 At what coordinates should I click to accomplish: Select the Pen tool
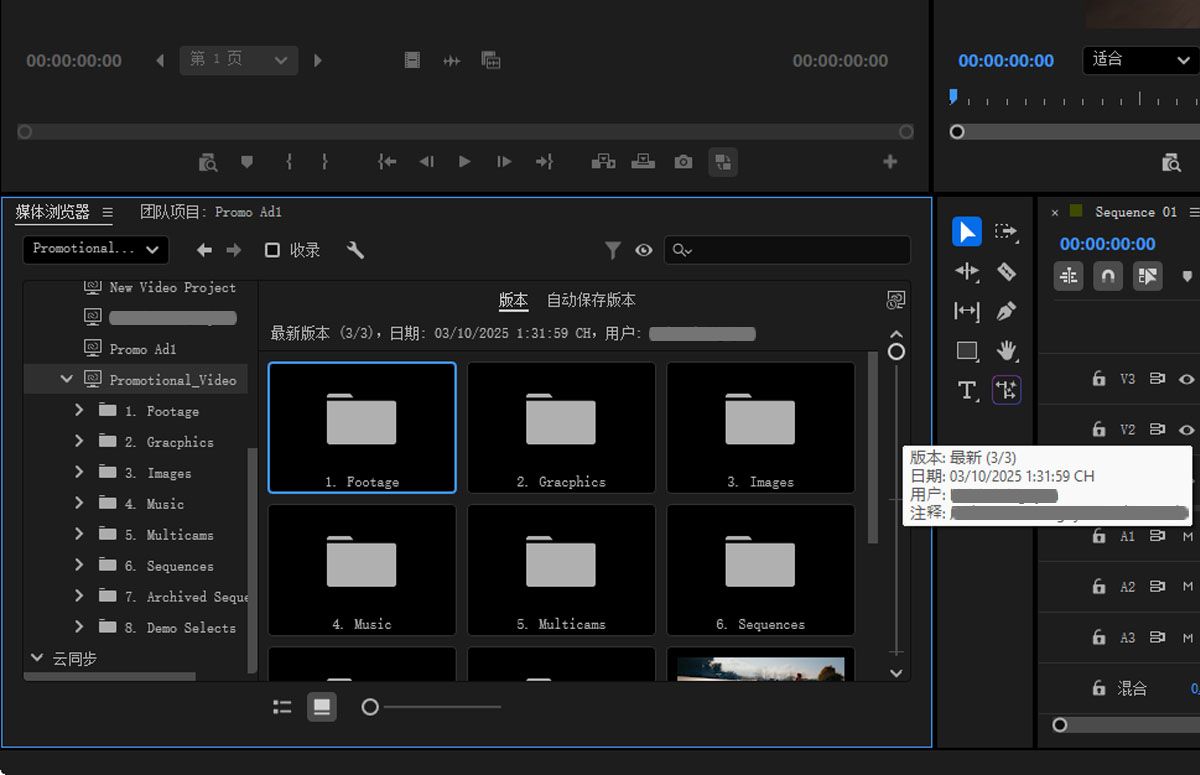tap(1006, 311)
